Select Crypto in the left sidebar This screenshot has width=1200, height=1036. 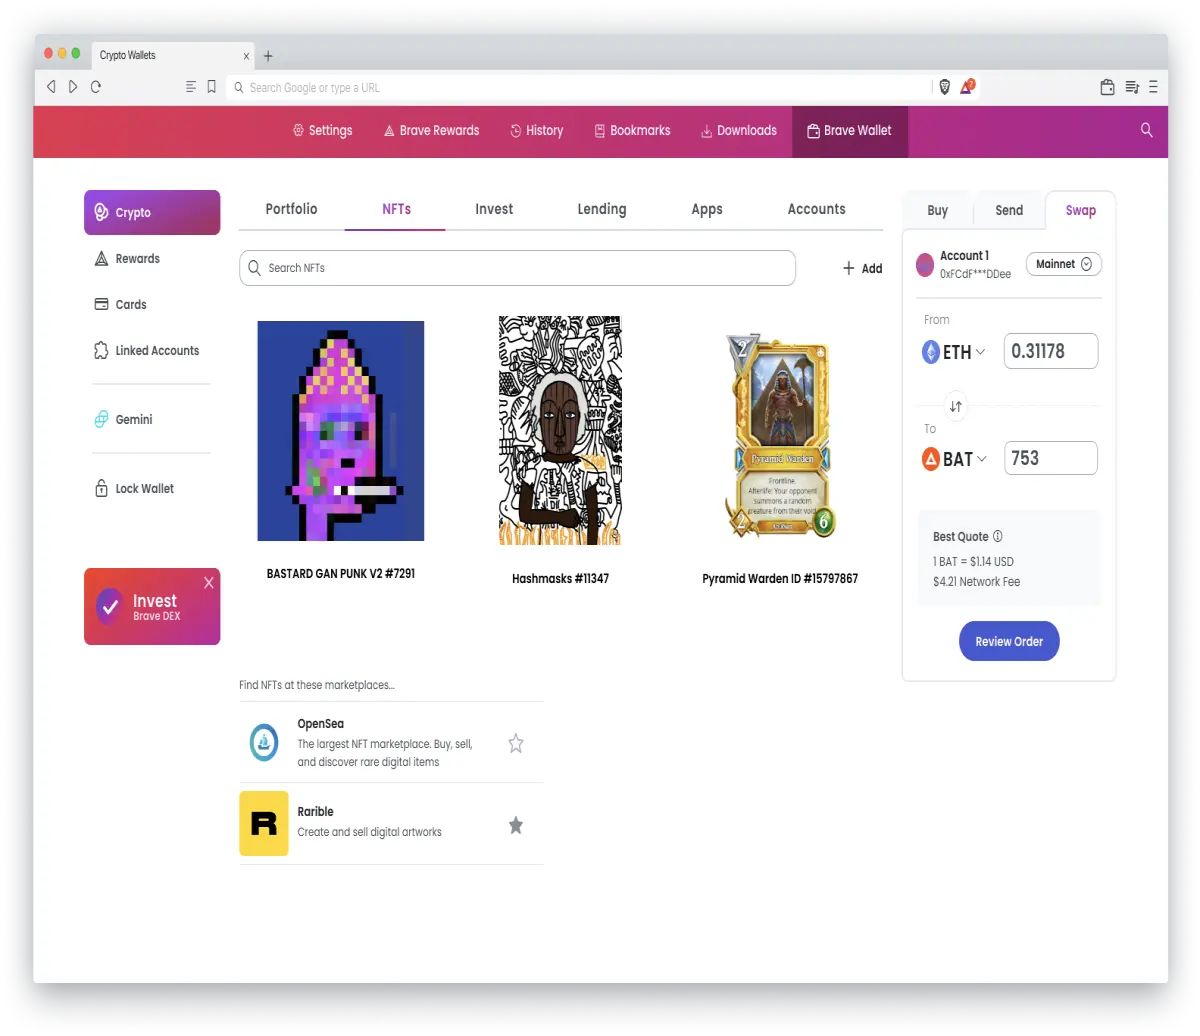[x=152, y=212]
